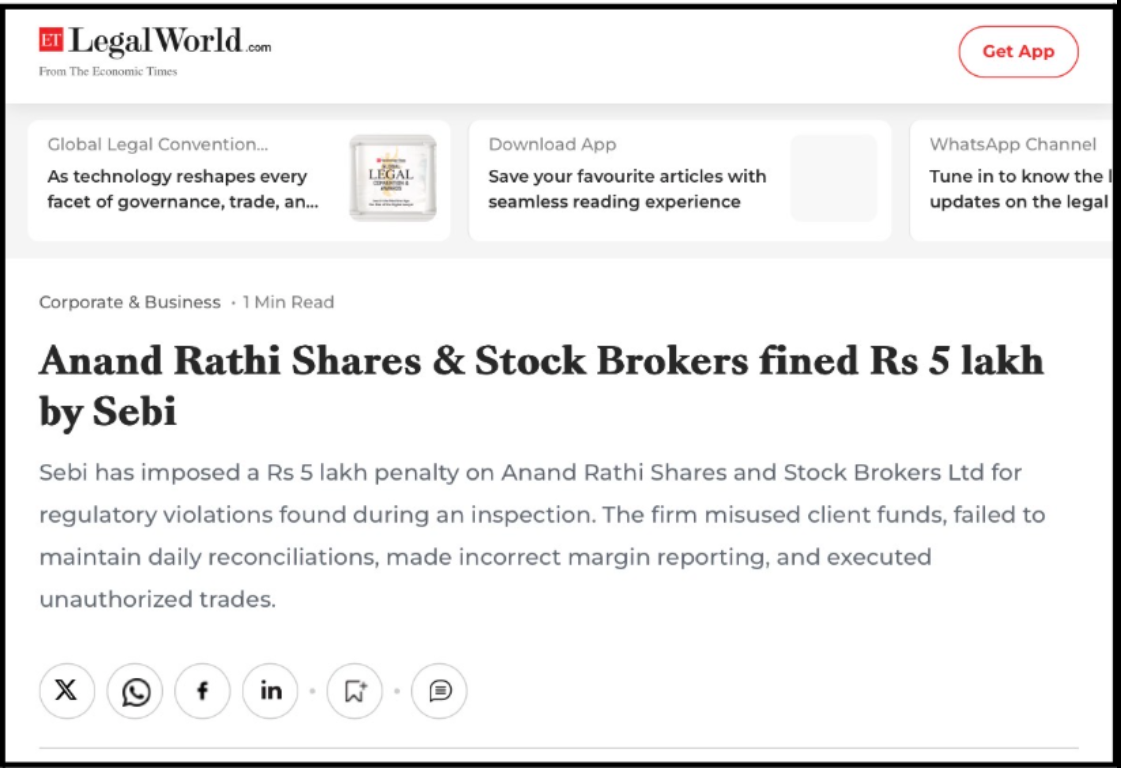Click the From The Economic Times tagline

click(x=107, y=71)
